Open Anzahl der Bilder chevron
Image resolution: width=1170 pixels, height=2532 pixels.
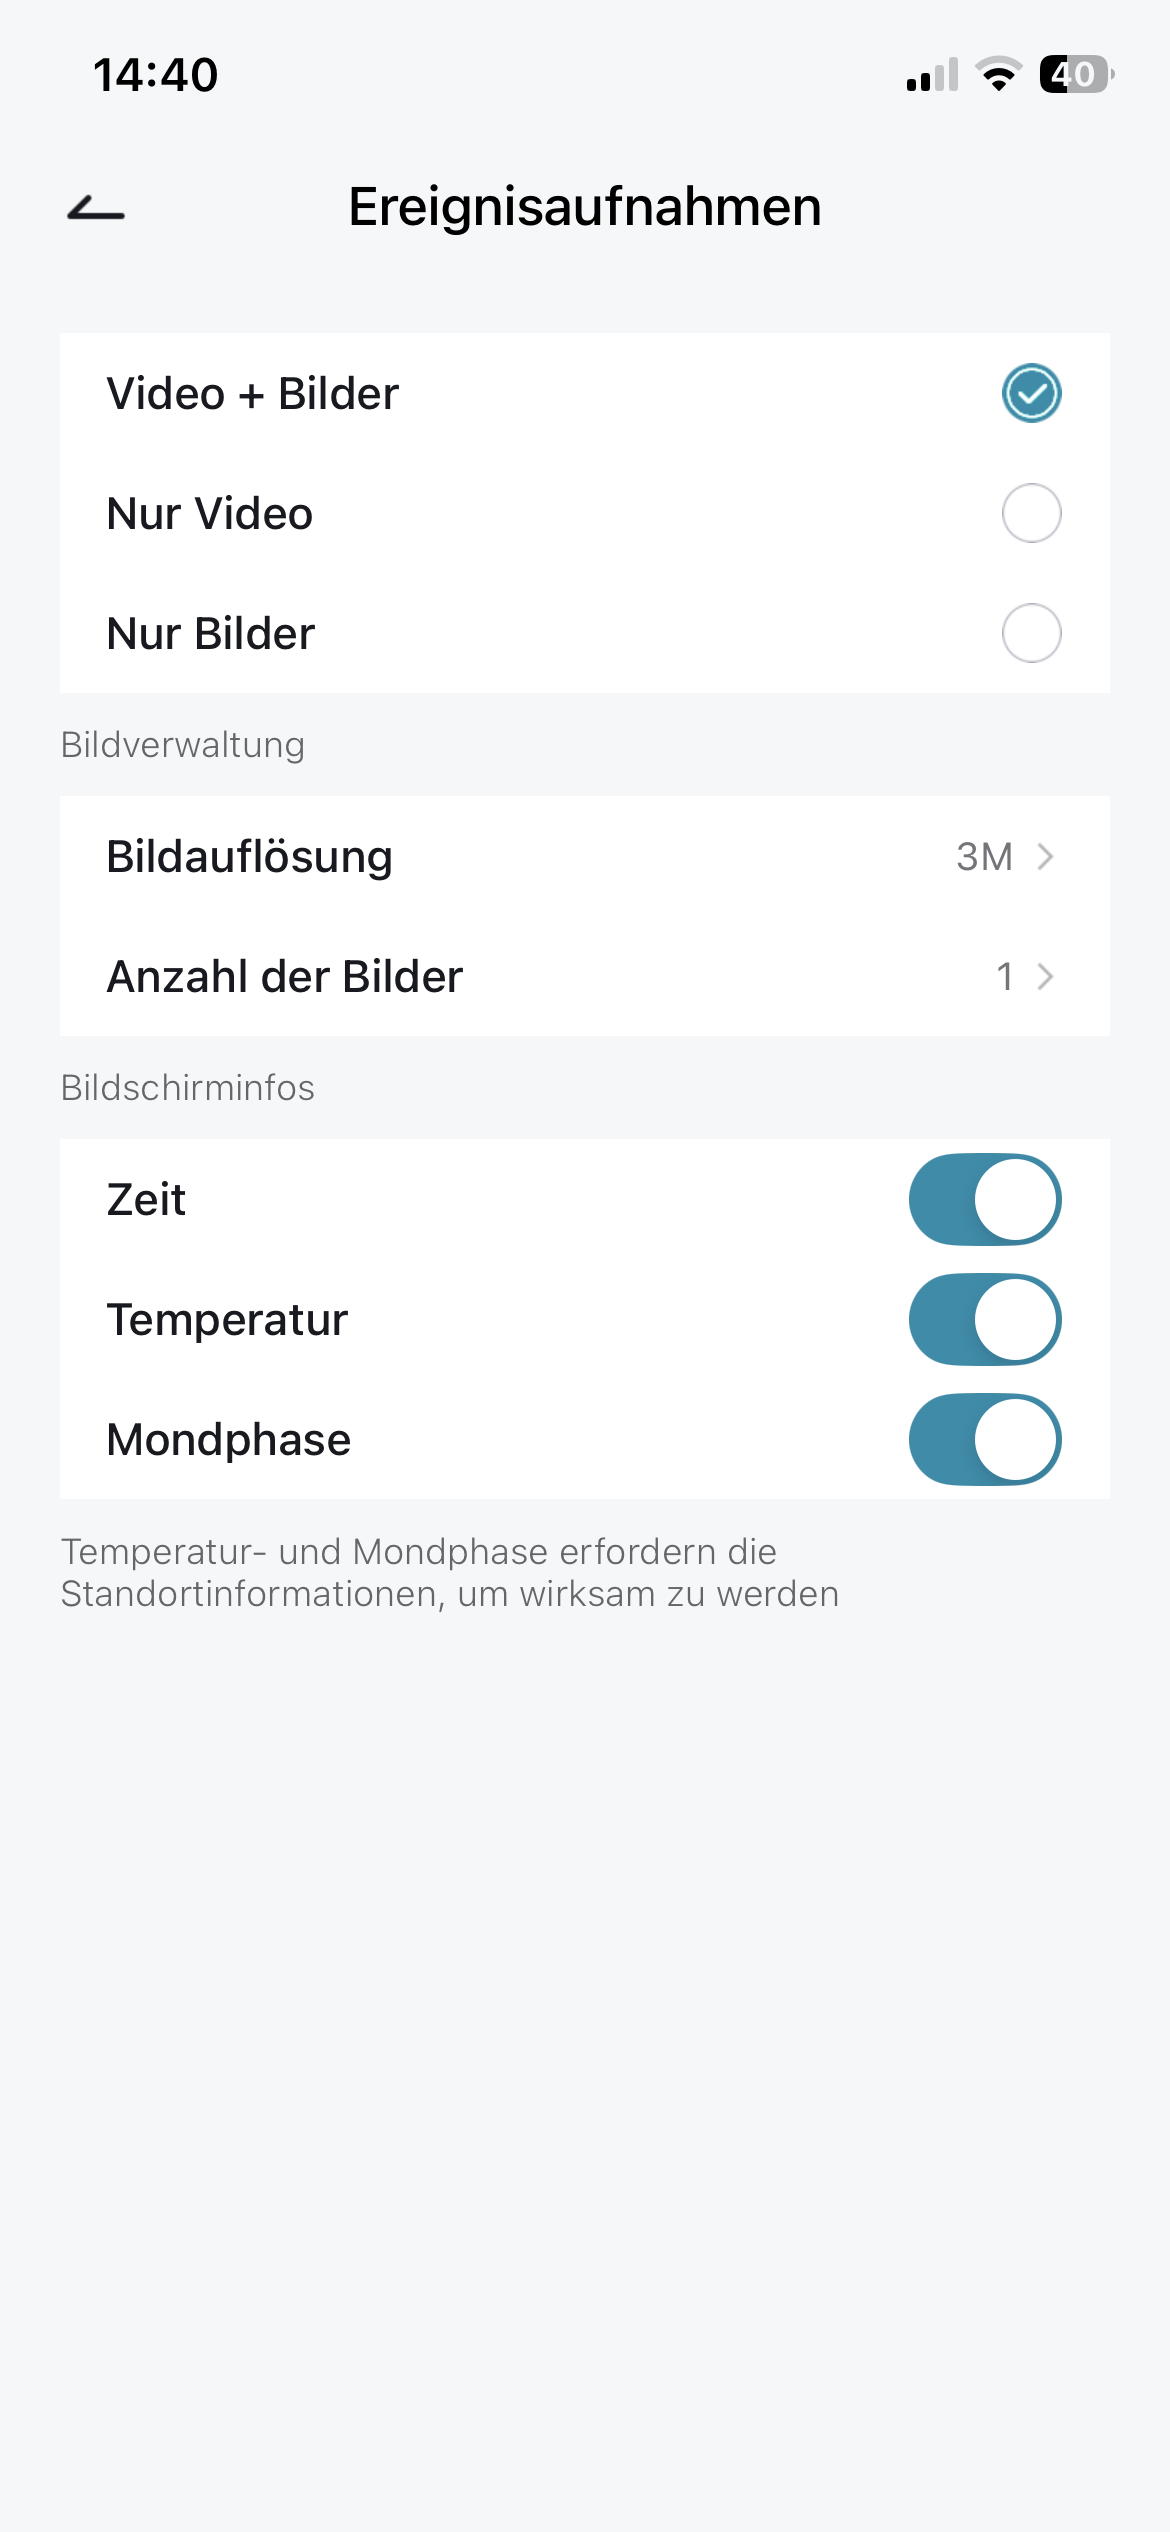click(x=1046, y=977)
